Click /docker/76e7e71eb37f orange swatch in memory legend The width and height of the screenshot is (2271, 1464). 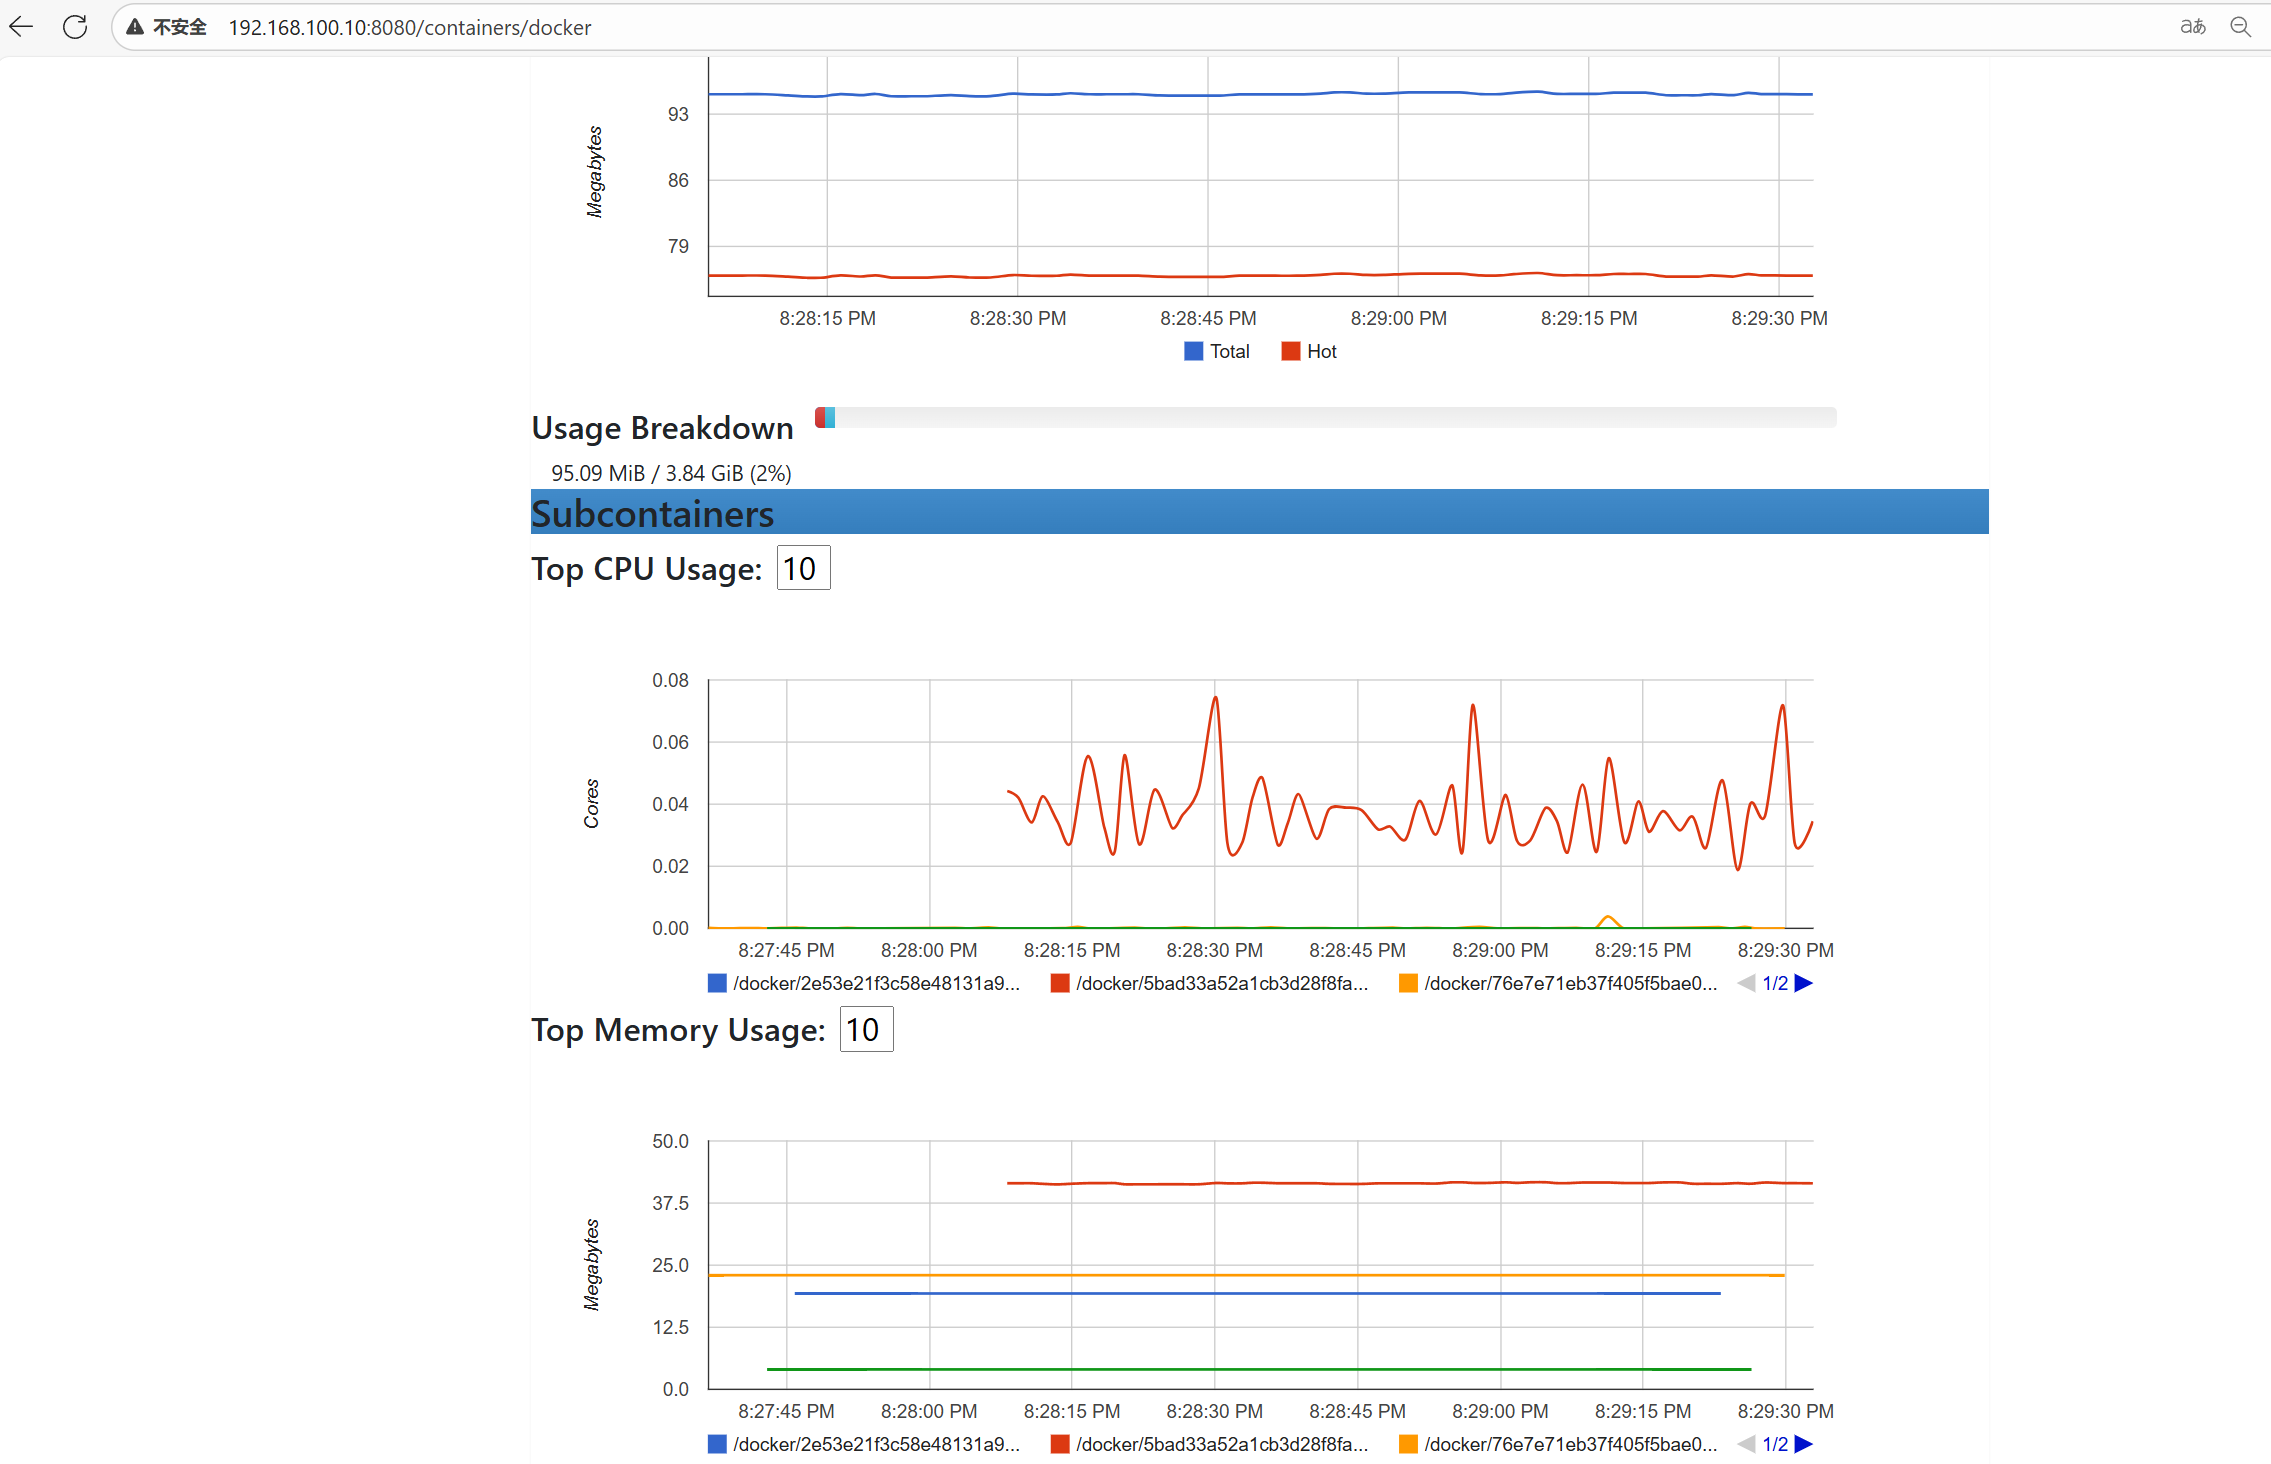(x=1408, y=1444)
